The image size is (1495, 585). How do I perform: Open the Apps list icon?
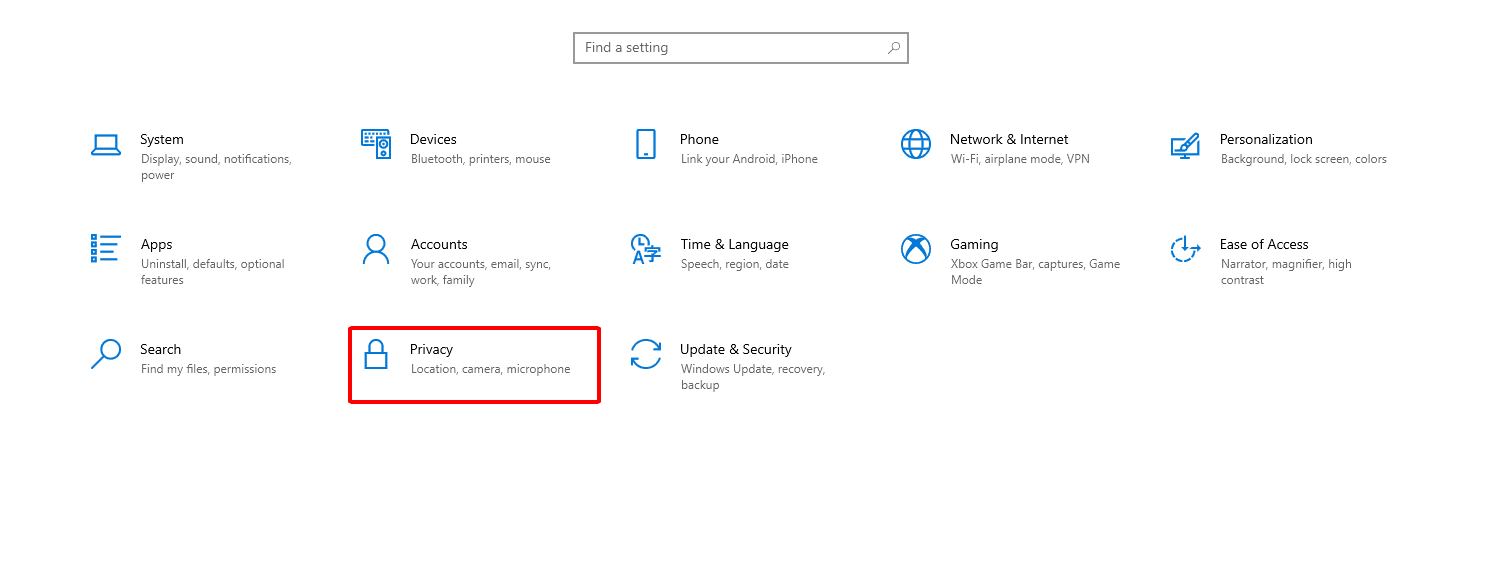tap(106, 248)
